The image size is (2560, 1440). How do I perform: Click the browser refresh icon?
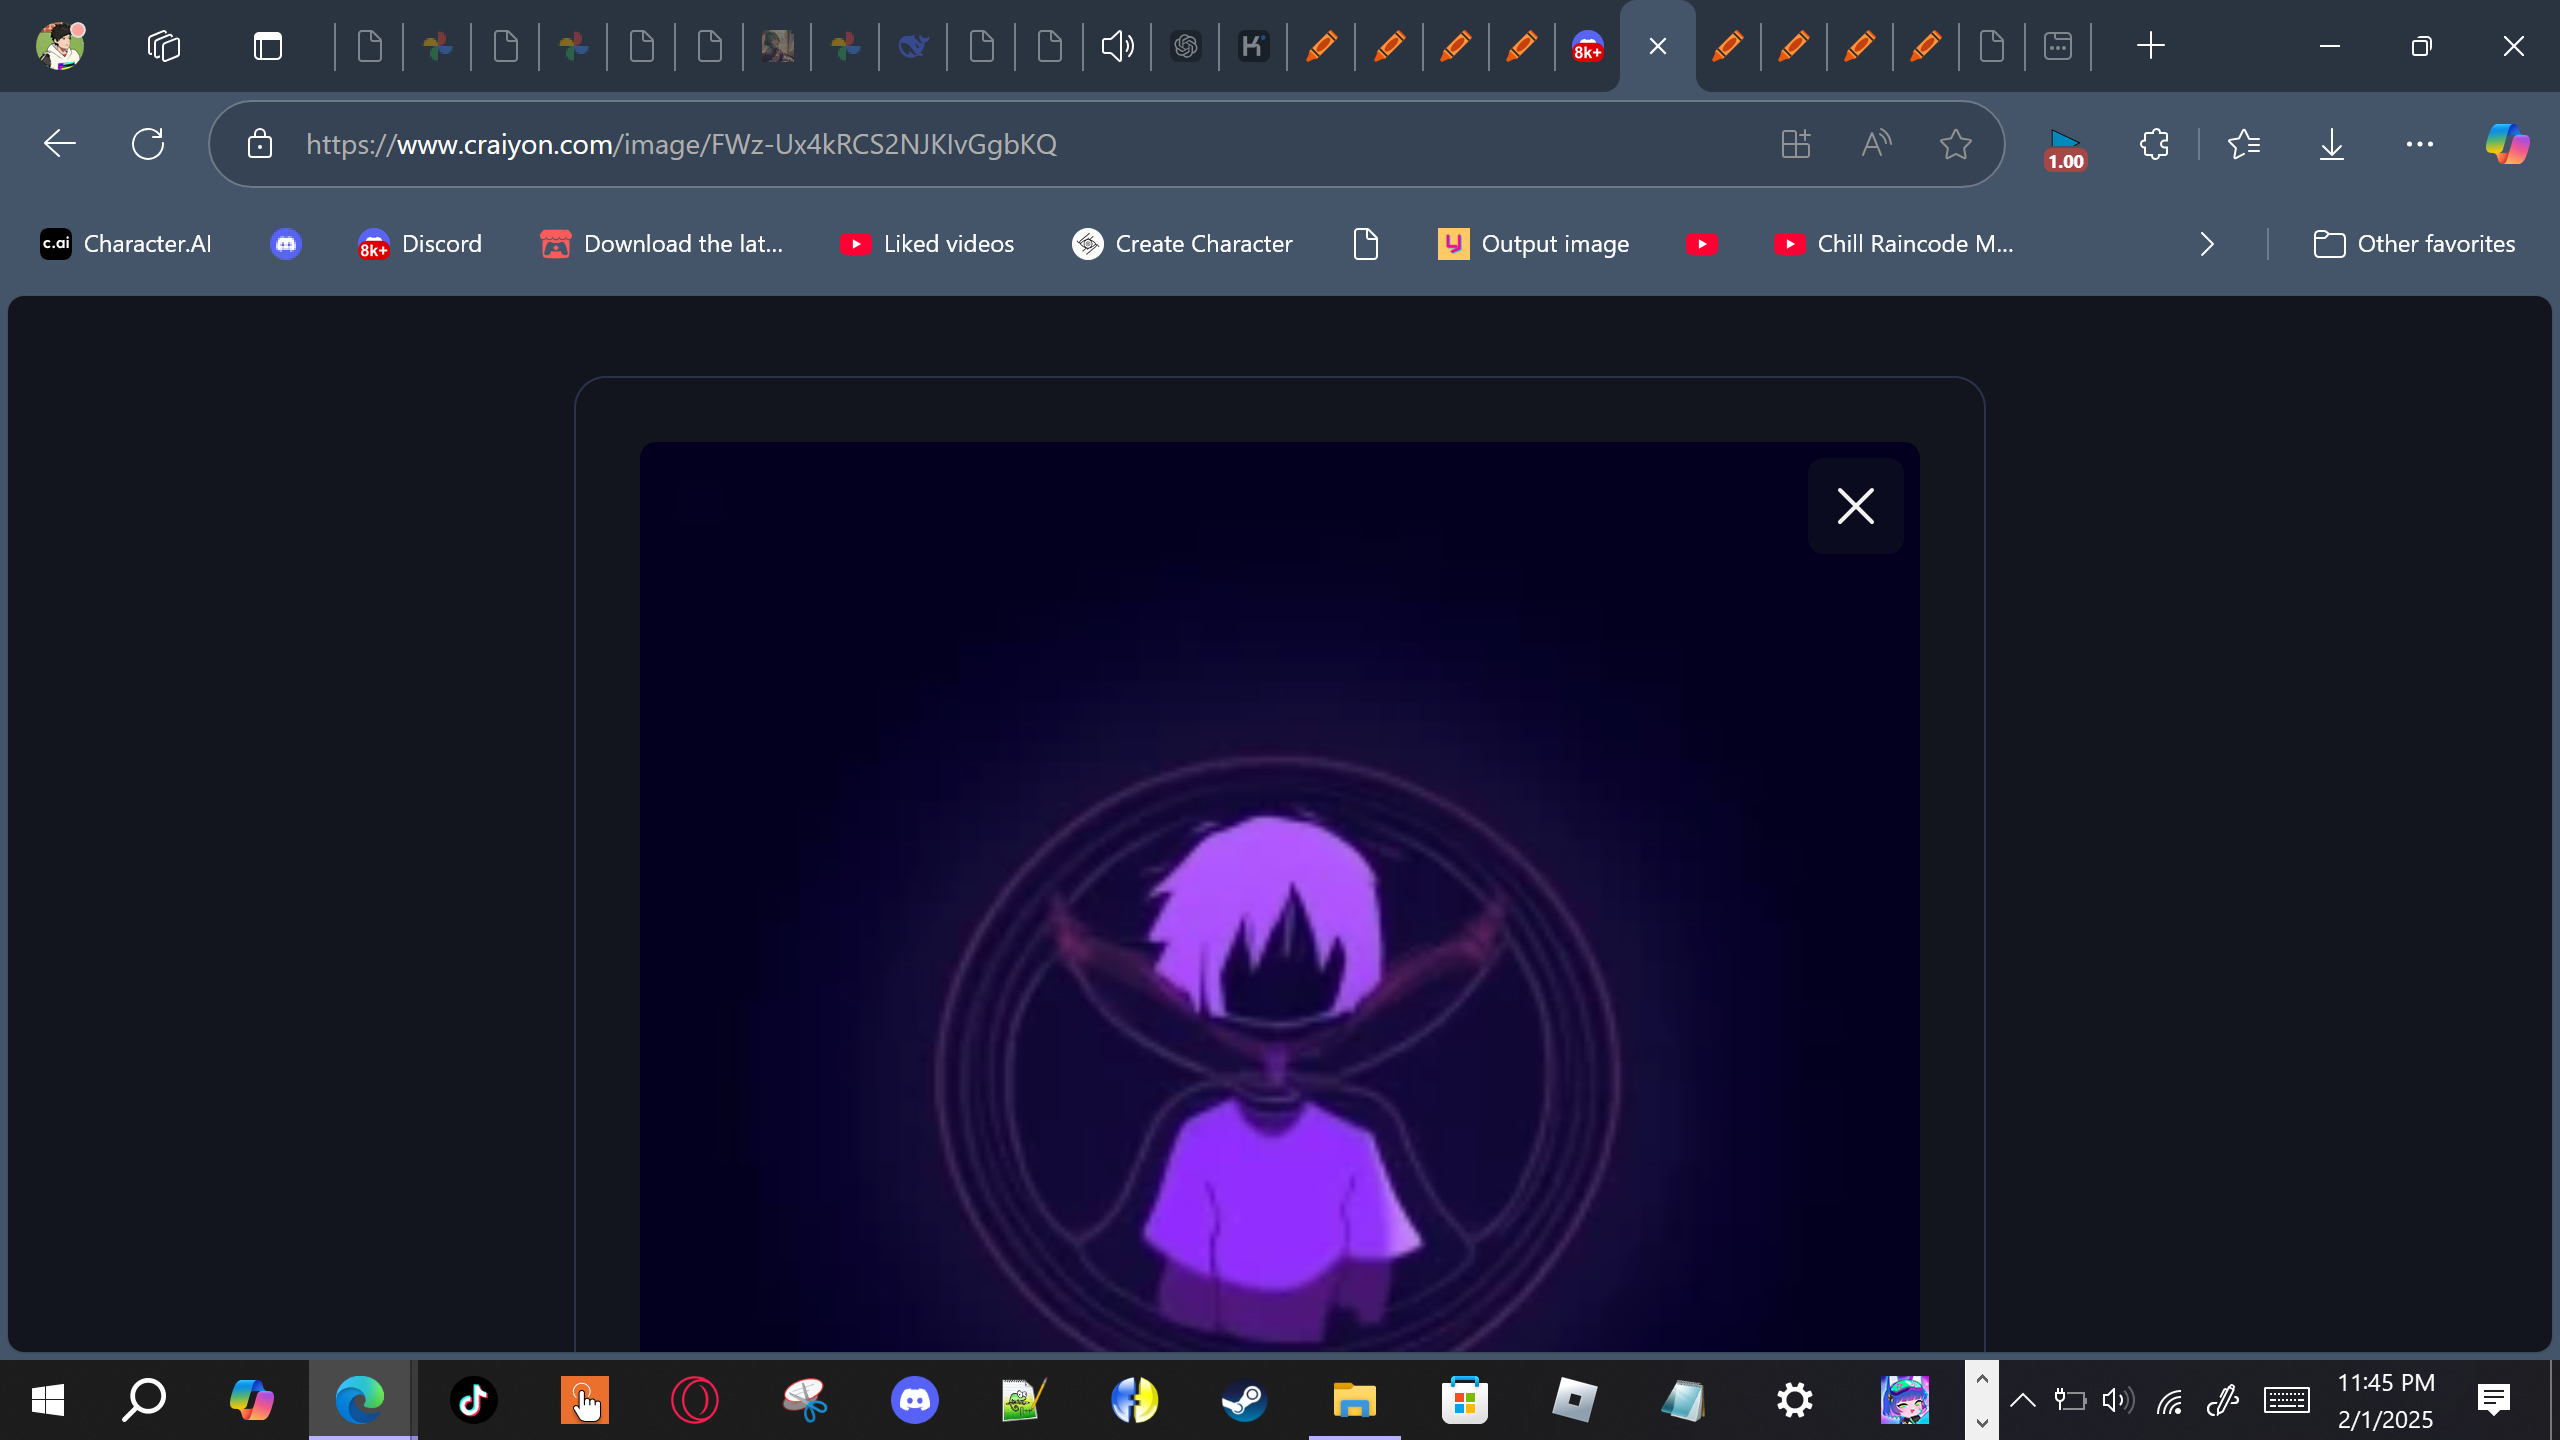point(148,144)
